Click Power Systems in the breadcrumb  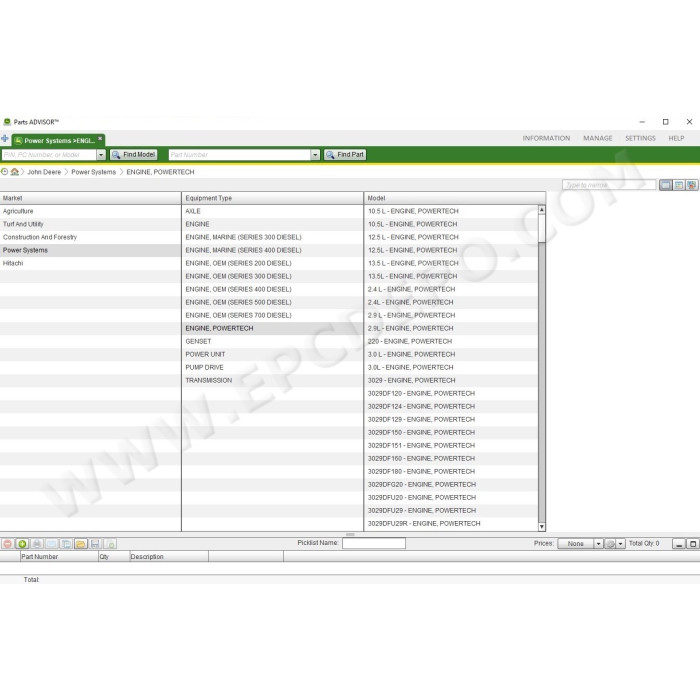click(93, 172)
